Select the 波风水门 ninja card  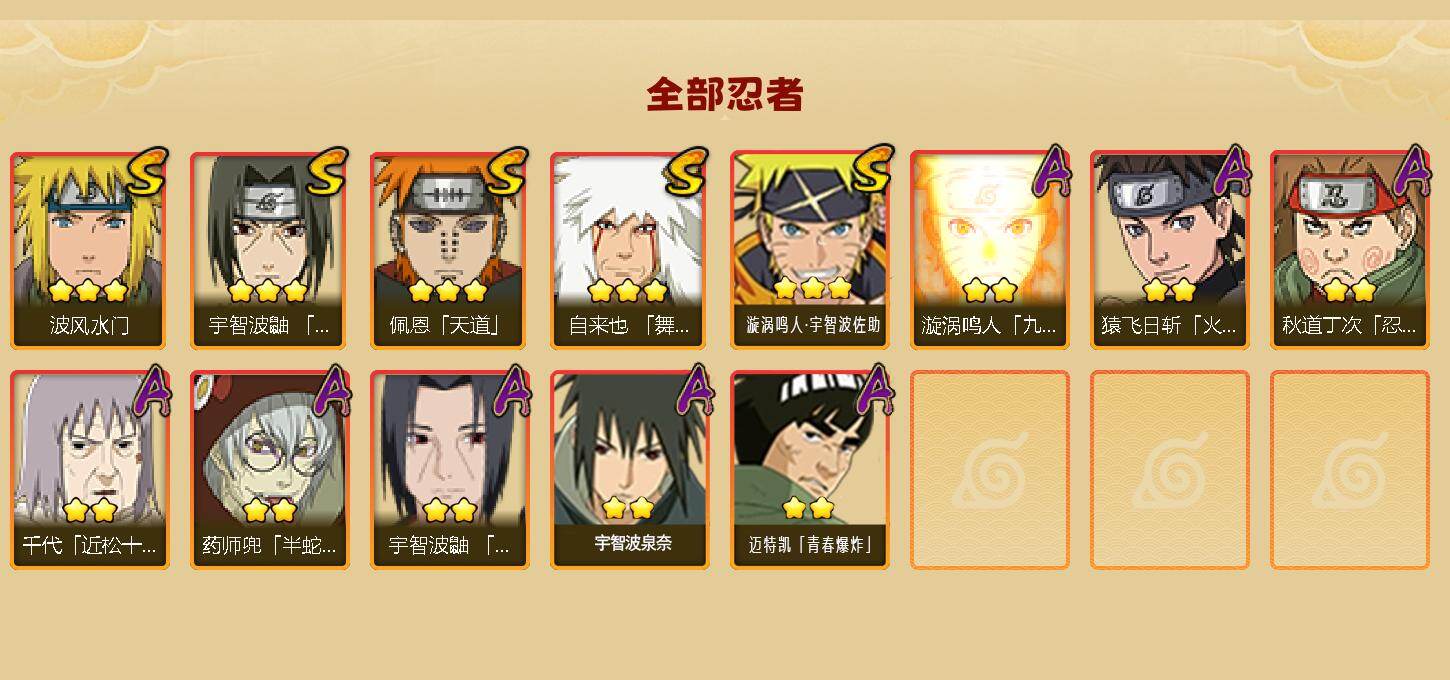click(90, 250)
